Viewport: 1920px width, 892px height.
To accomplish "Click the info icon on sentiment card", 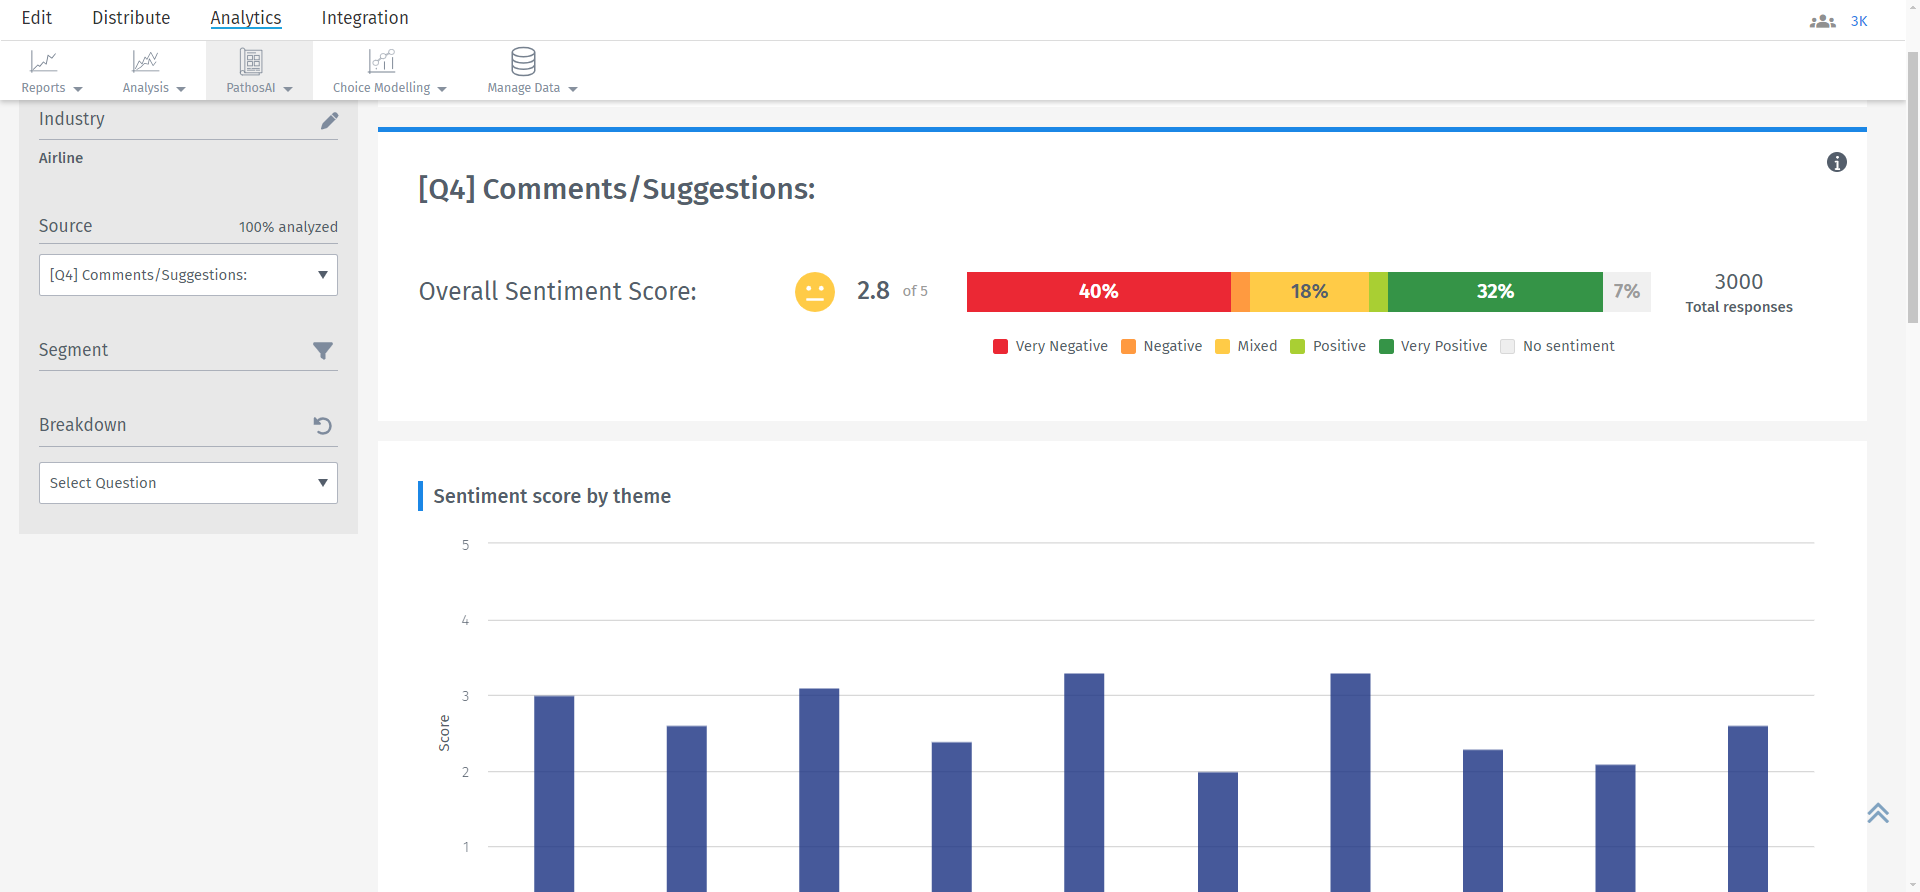I will pyautogui.click(x=1837, y=162).
